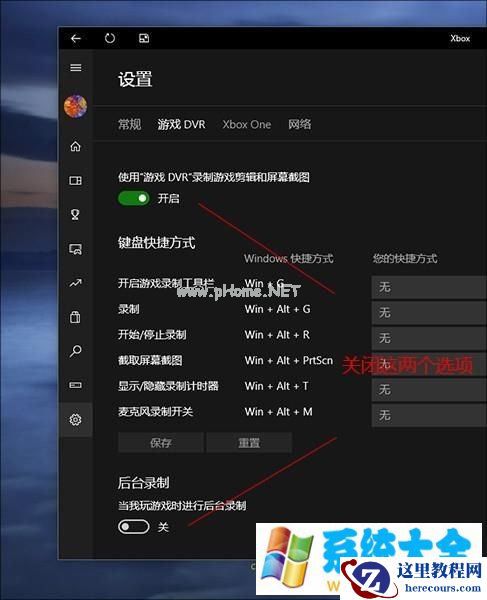This screenshot has width=487, height=600.
Task: Open the My Games sidebar icon
Action: pos(75,180)
